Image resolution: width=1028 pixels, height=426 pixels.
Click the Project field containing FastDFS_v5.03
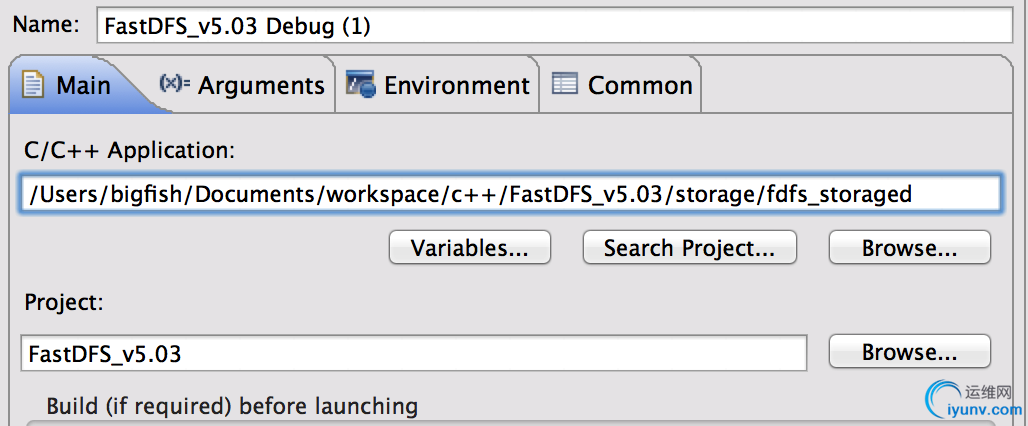coord(414,353)
